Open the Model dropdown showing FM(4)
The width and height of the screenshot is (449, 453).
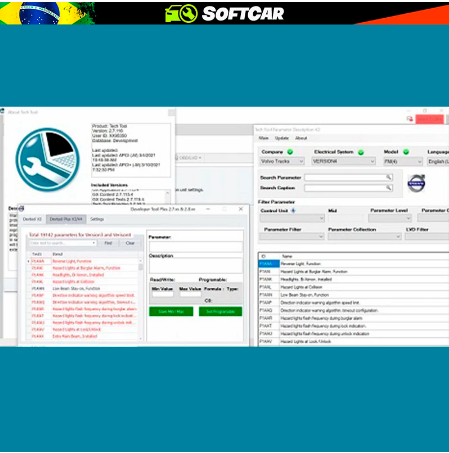point(403,162)
